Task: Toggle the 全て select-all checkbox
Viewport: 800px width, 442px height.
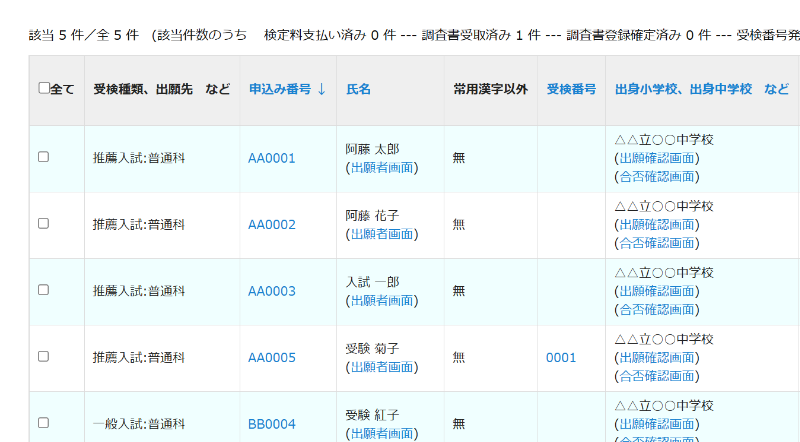Action: [x=44, y=88]
